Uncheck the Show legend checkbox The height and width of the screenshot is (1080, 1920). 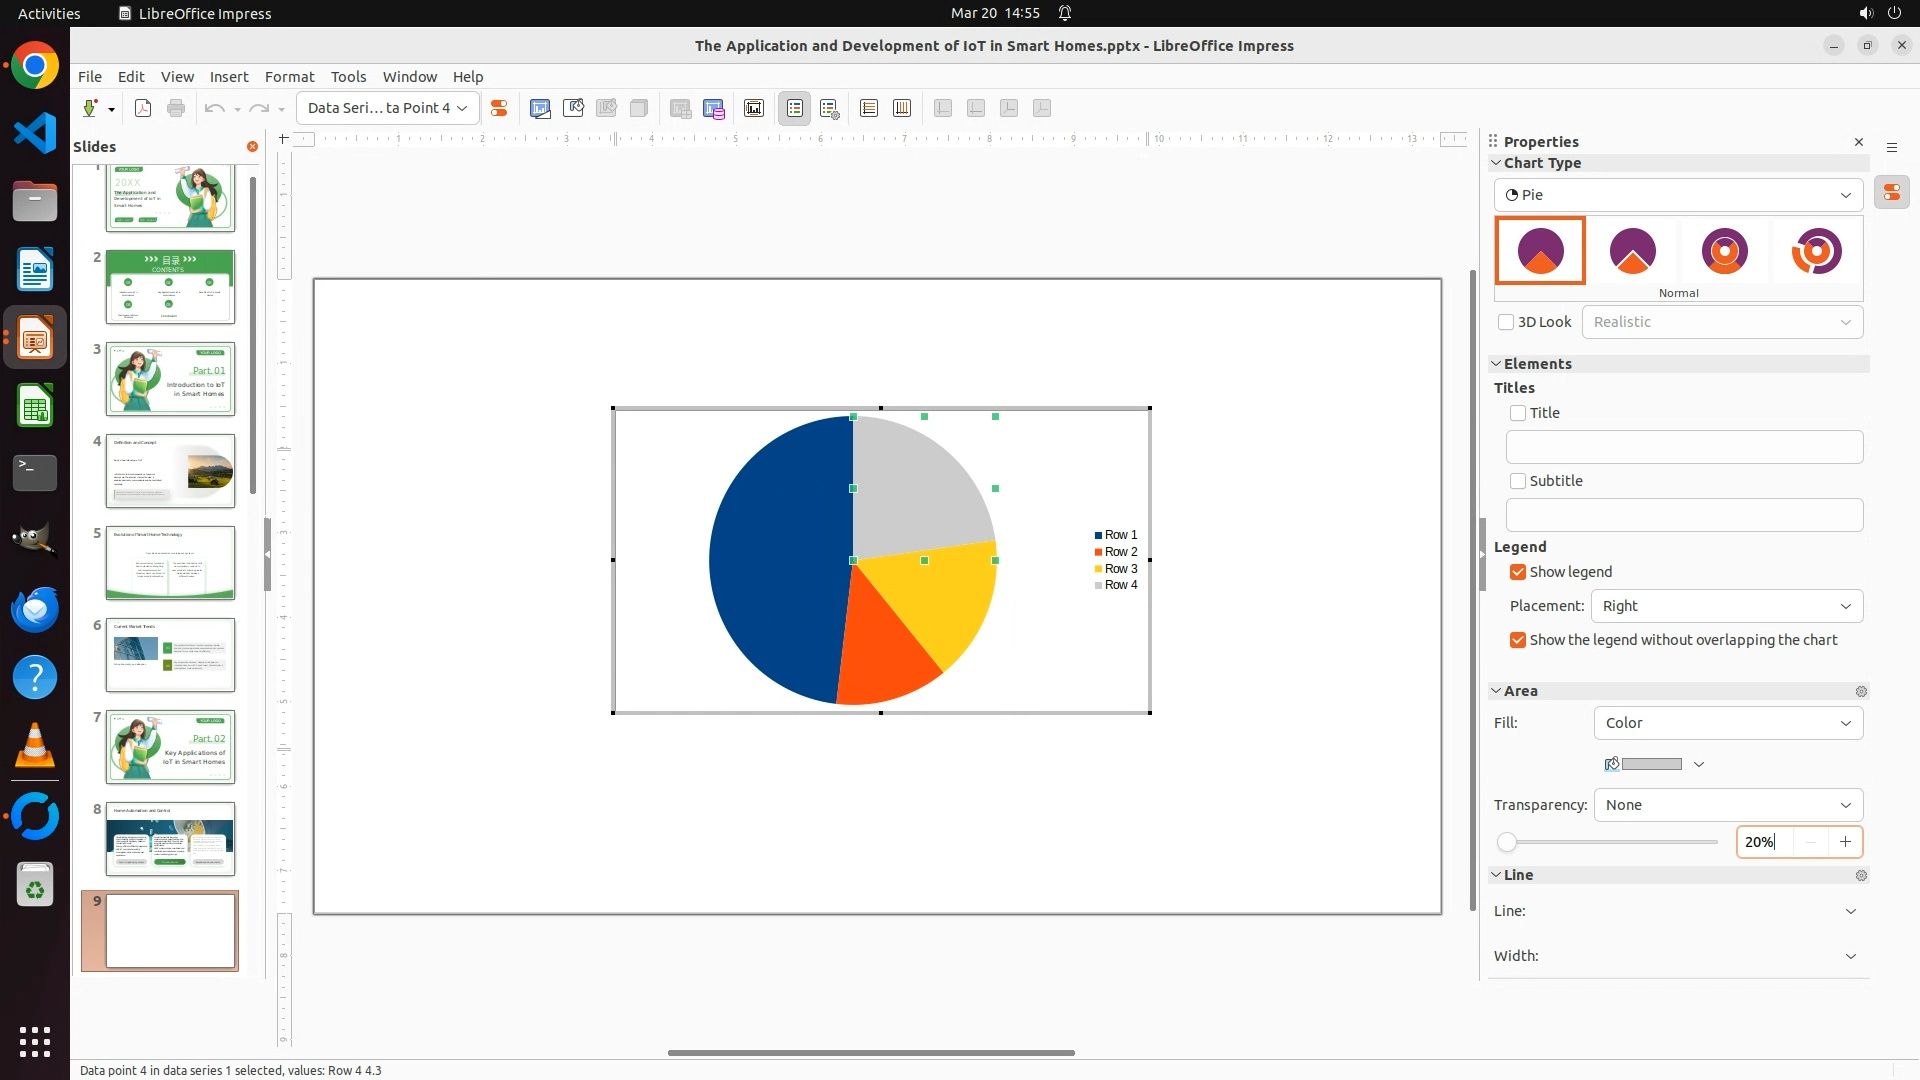(1518, 572)
